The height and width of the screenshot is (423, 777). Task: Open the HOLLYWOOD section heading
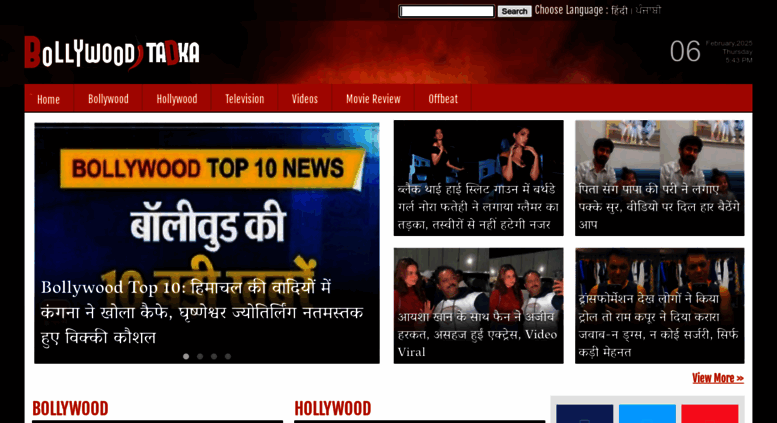(x=333, y=409)
